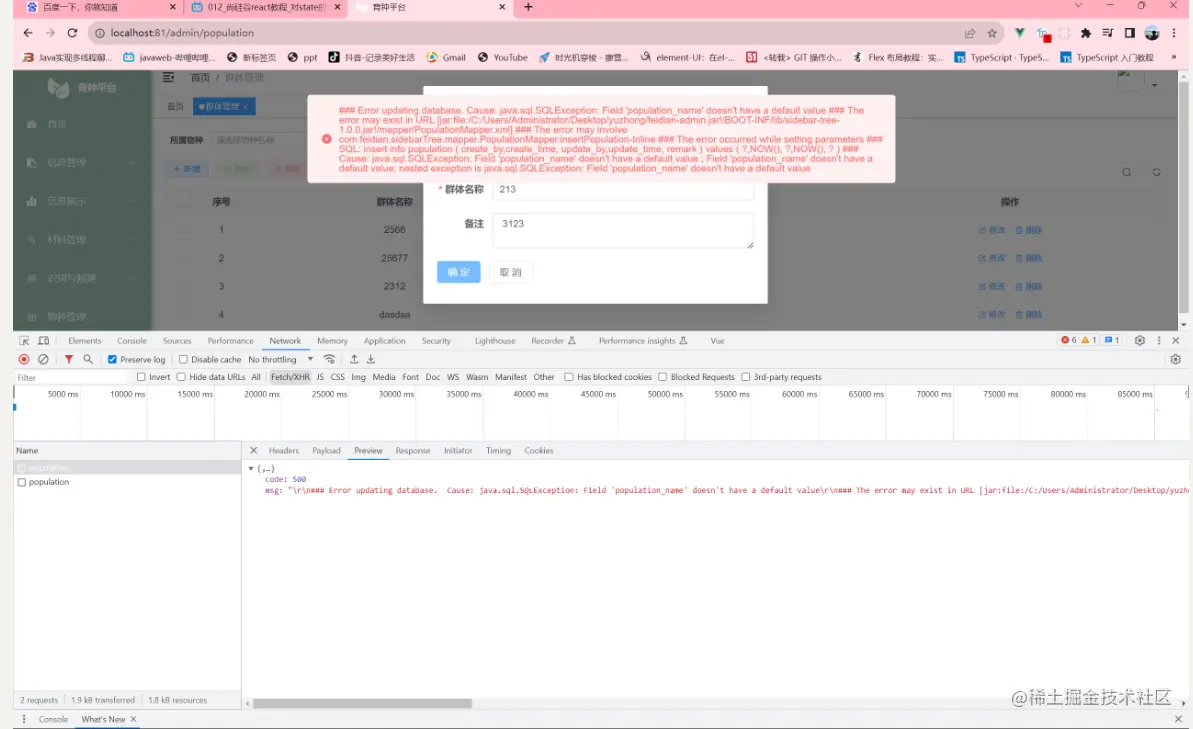Click the inspect element picker icon
The image size is (1193, 729).
click(x=24, y=341)
